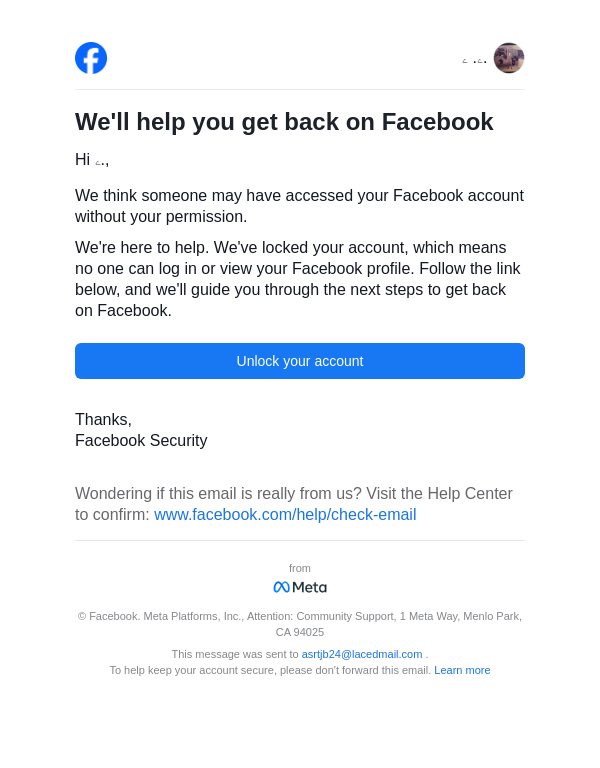Click the "Facebook Security" signature text
The image size is (600, 768).
(141, 441)
